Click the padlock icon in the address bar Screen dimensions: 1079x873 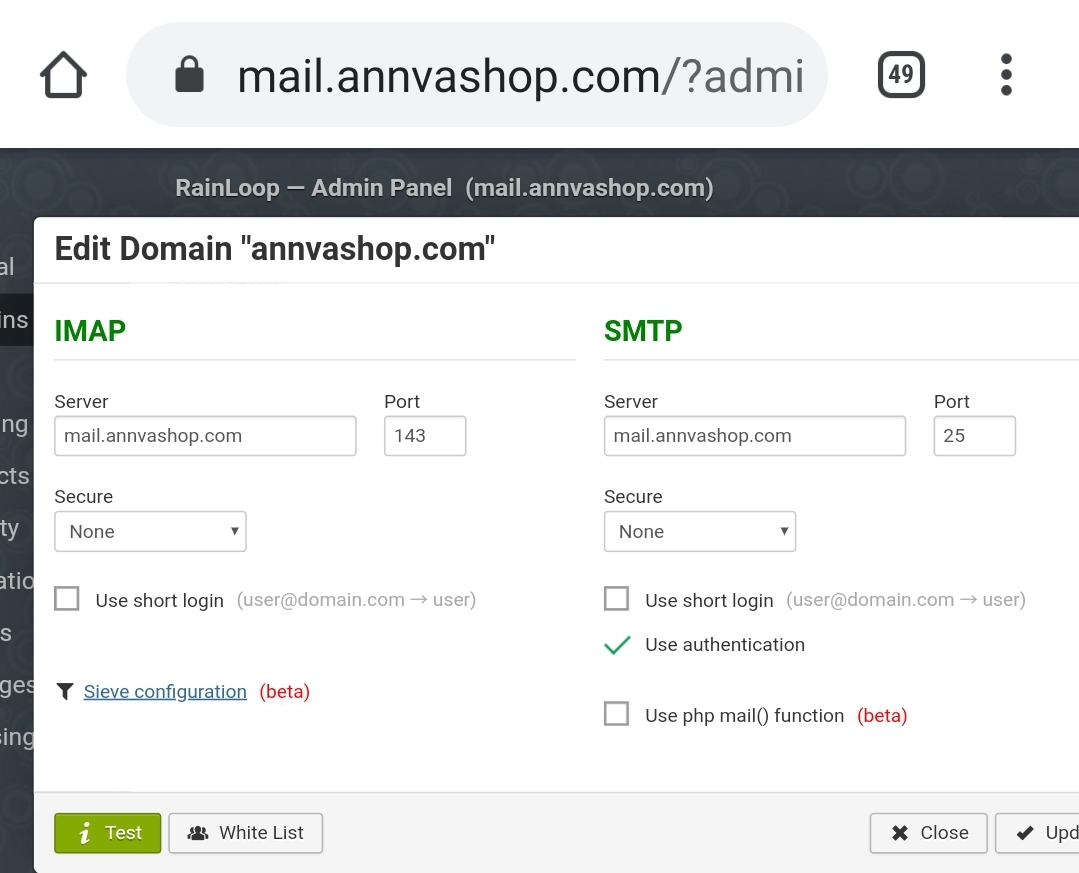tap(189, 73)
